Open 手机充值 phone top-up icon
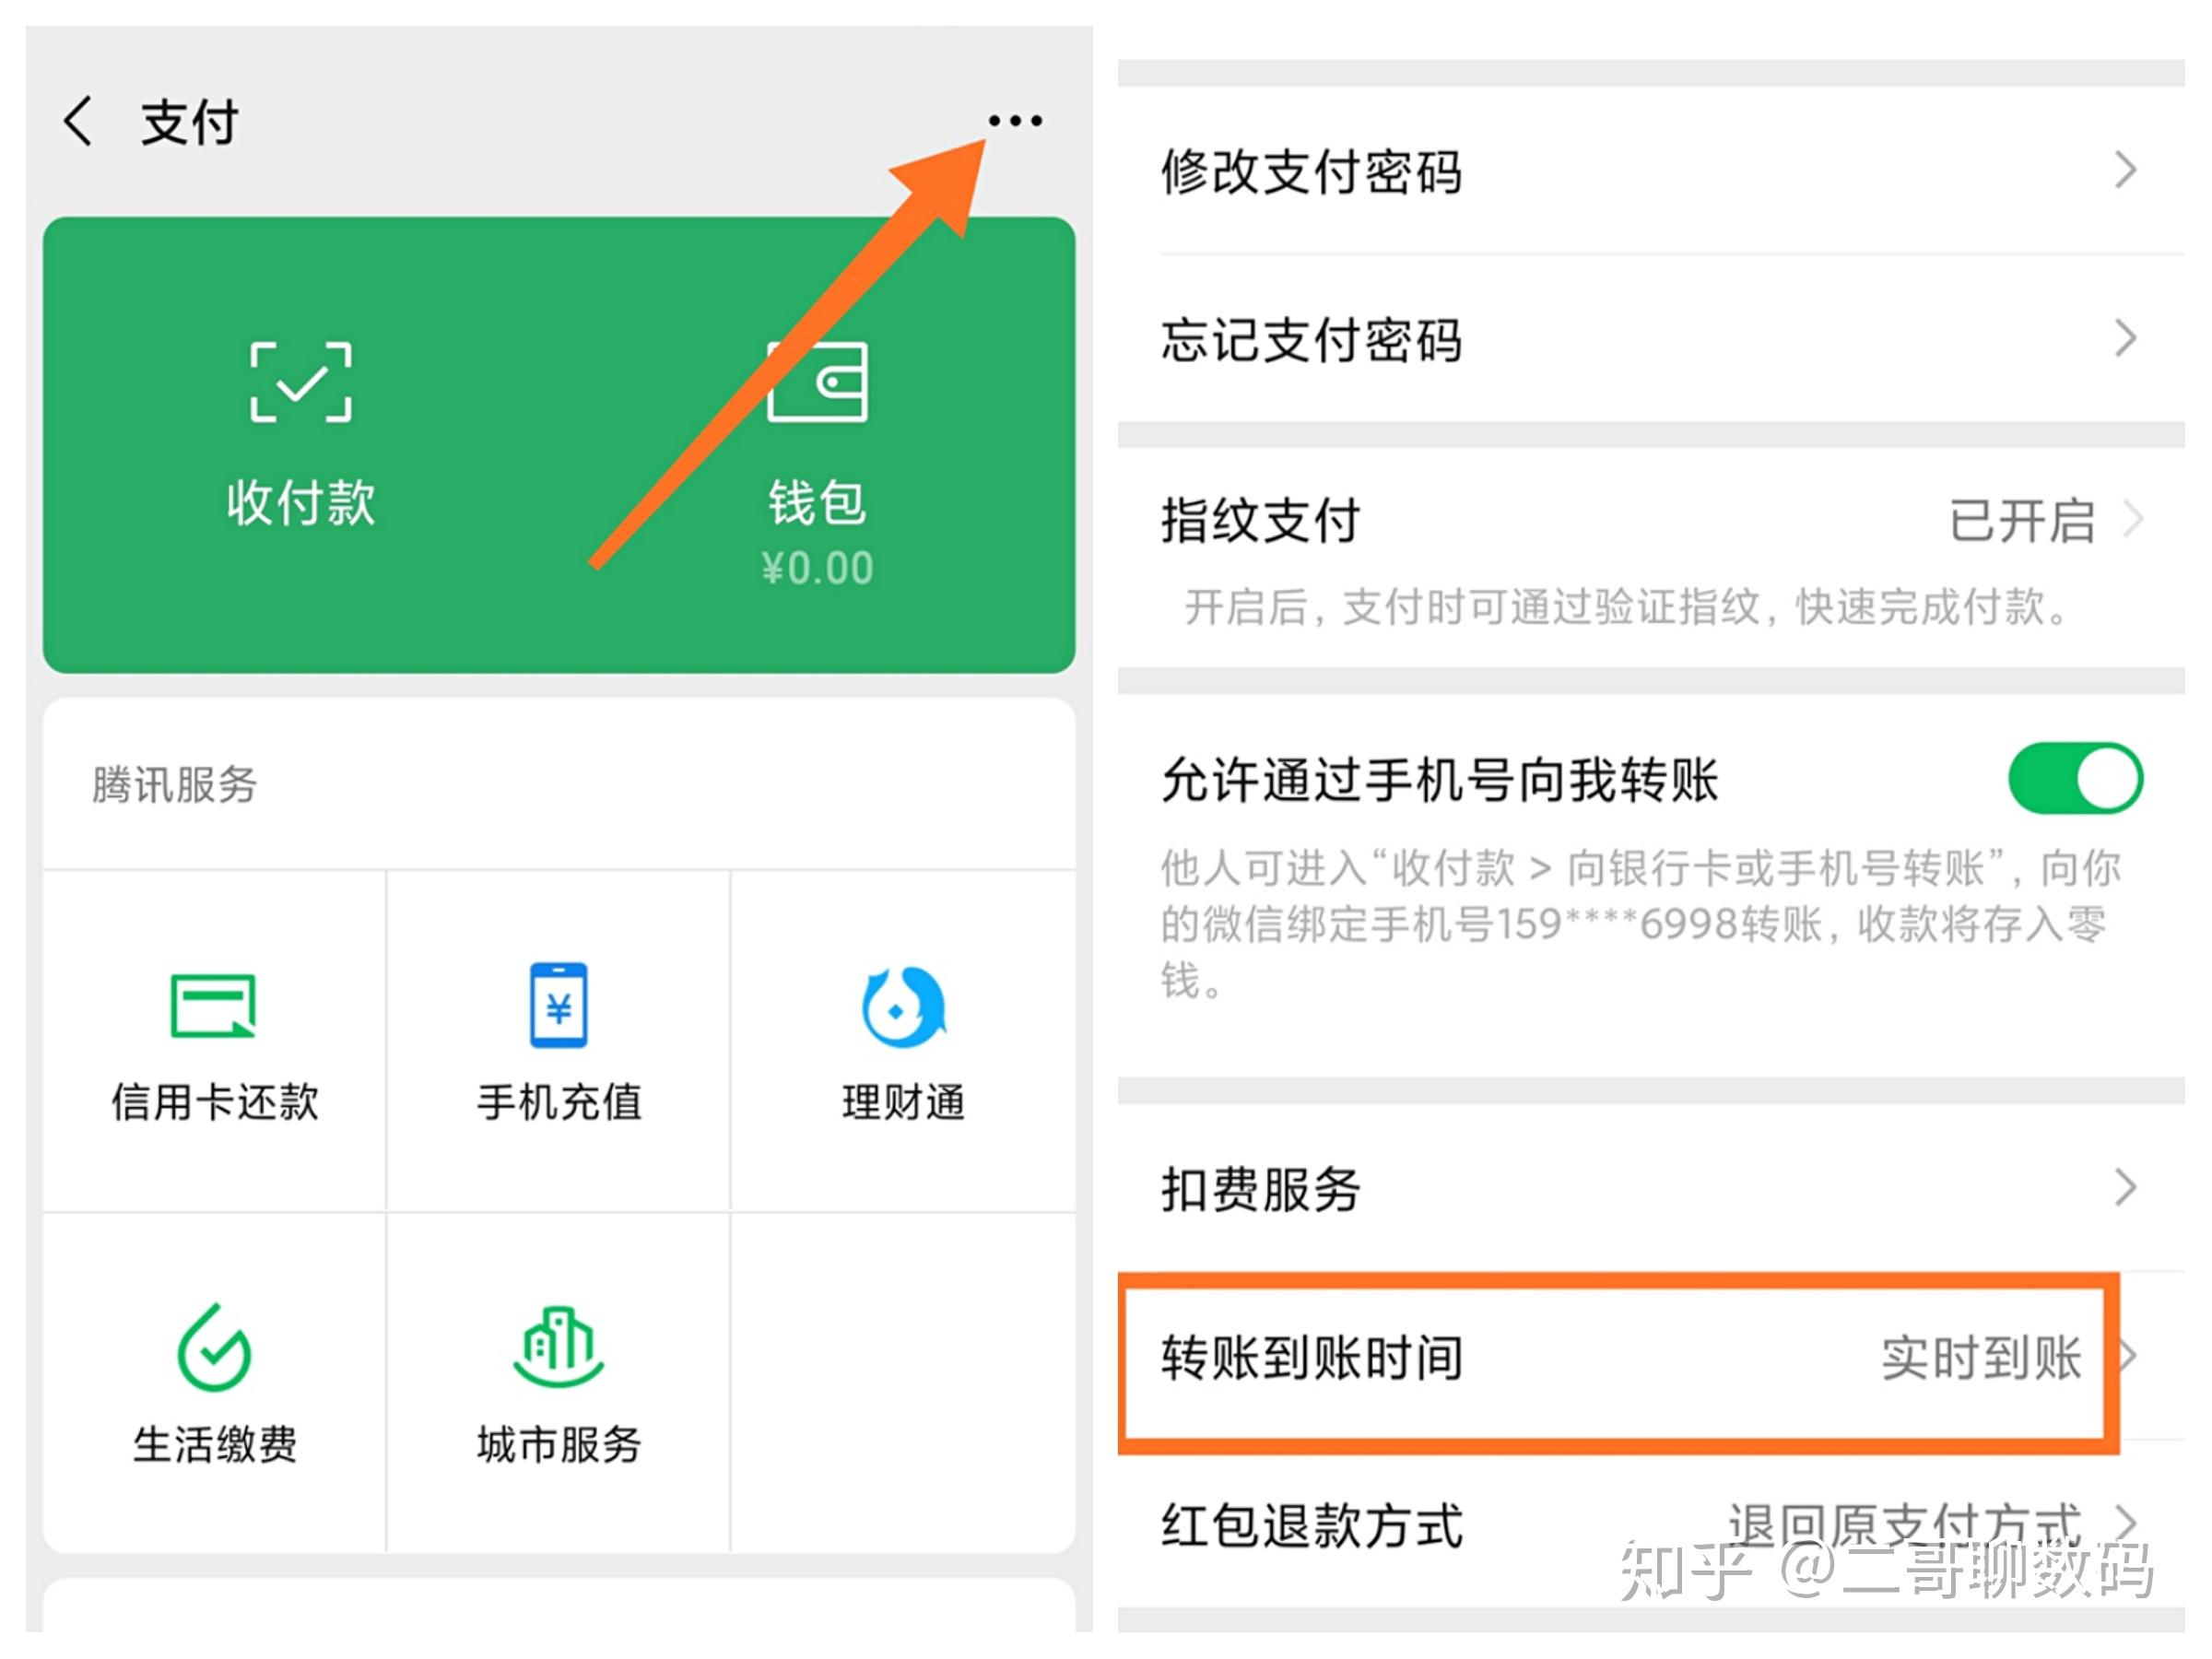 [x=558, y=1005]
